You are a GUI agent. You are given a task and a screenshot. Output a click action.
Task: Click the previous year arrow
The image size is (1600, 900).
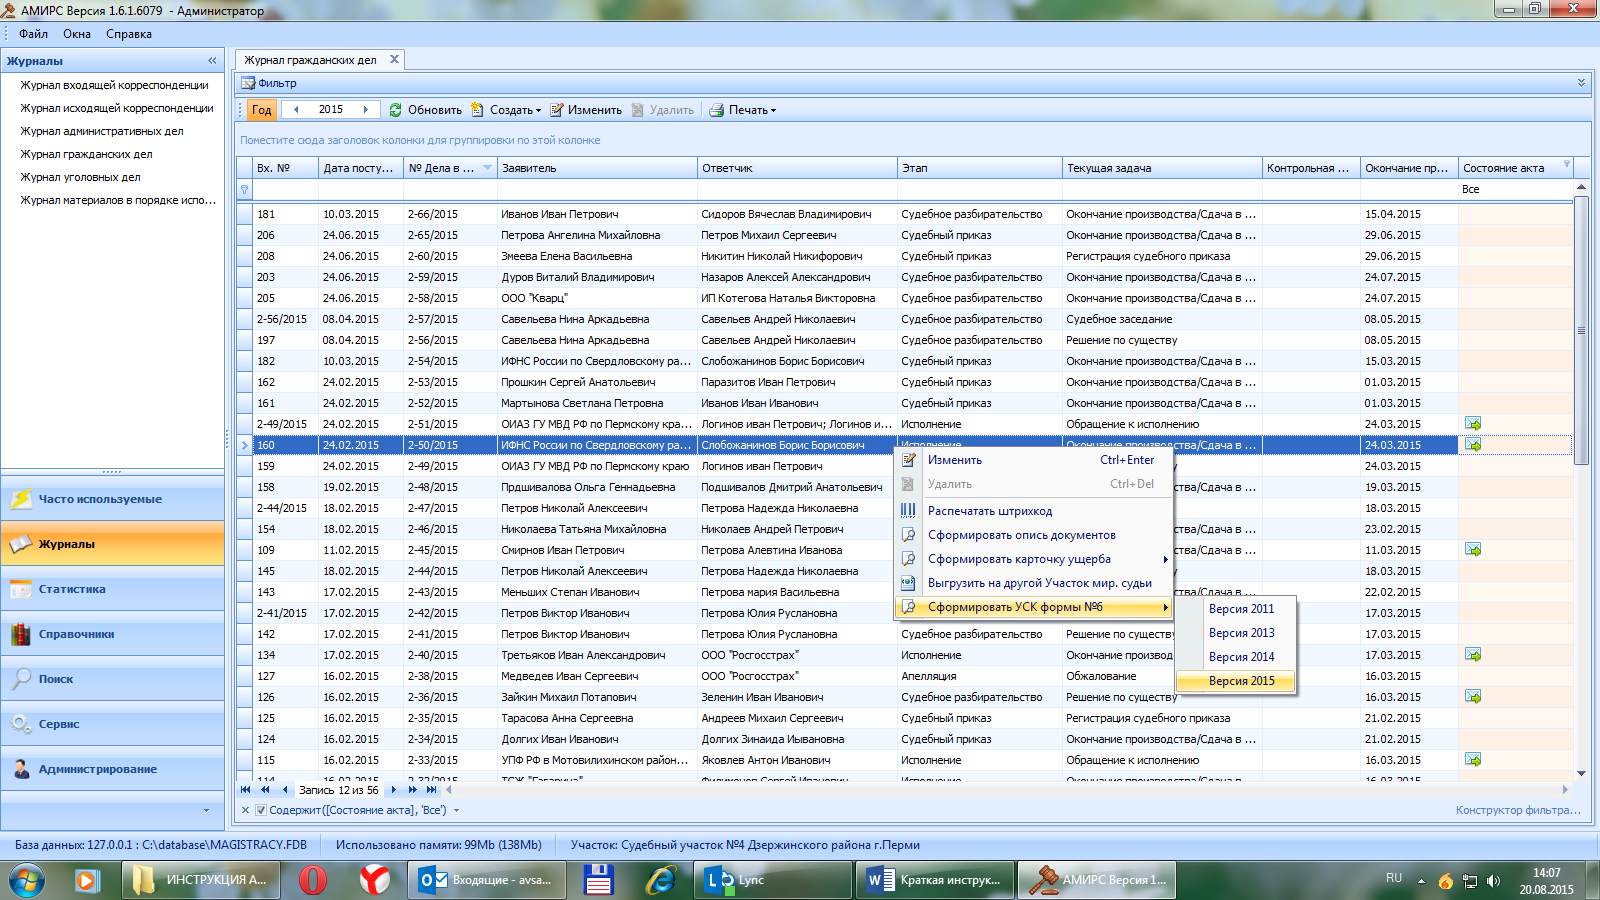point(296,110)
